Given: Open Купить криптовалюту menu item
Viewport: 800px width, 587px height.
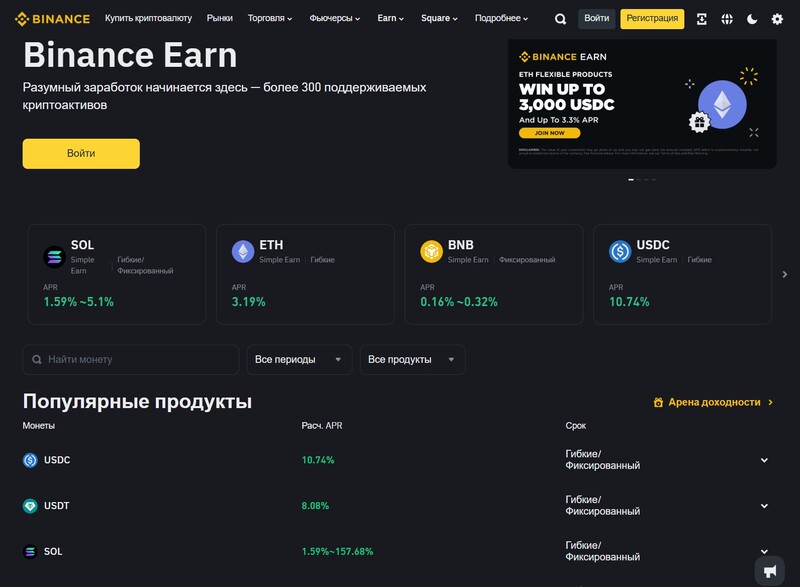Looking at the screenshot, I should pyautogui.click(x=148, y=18).
